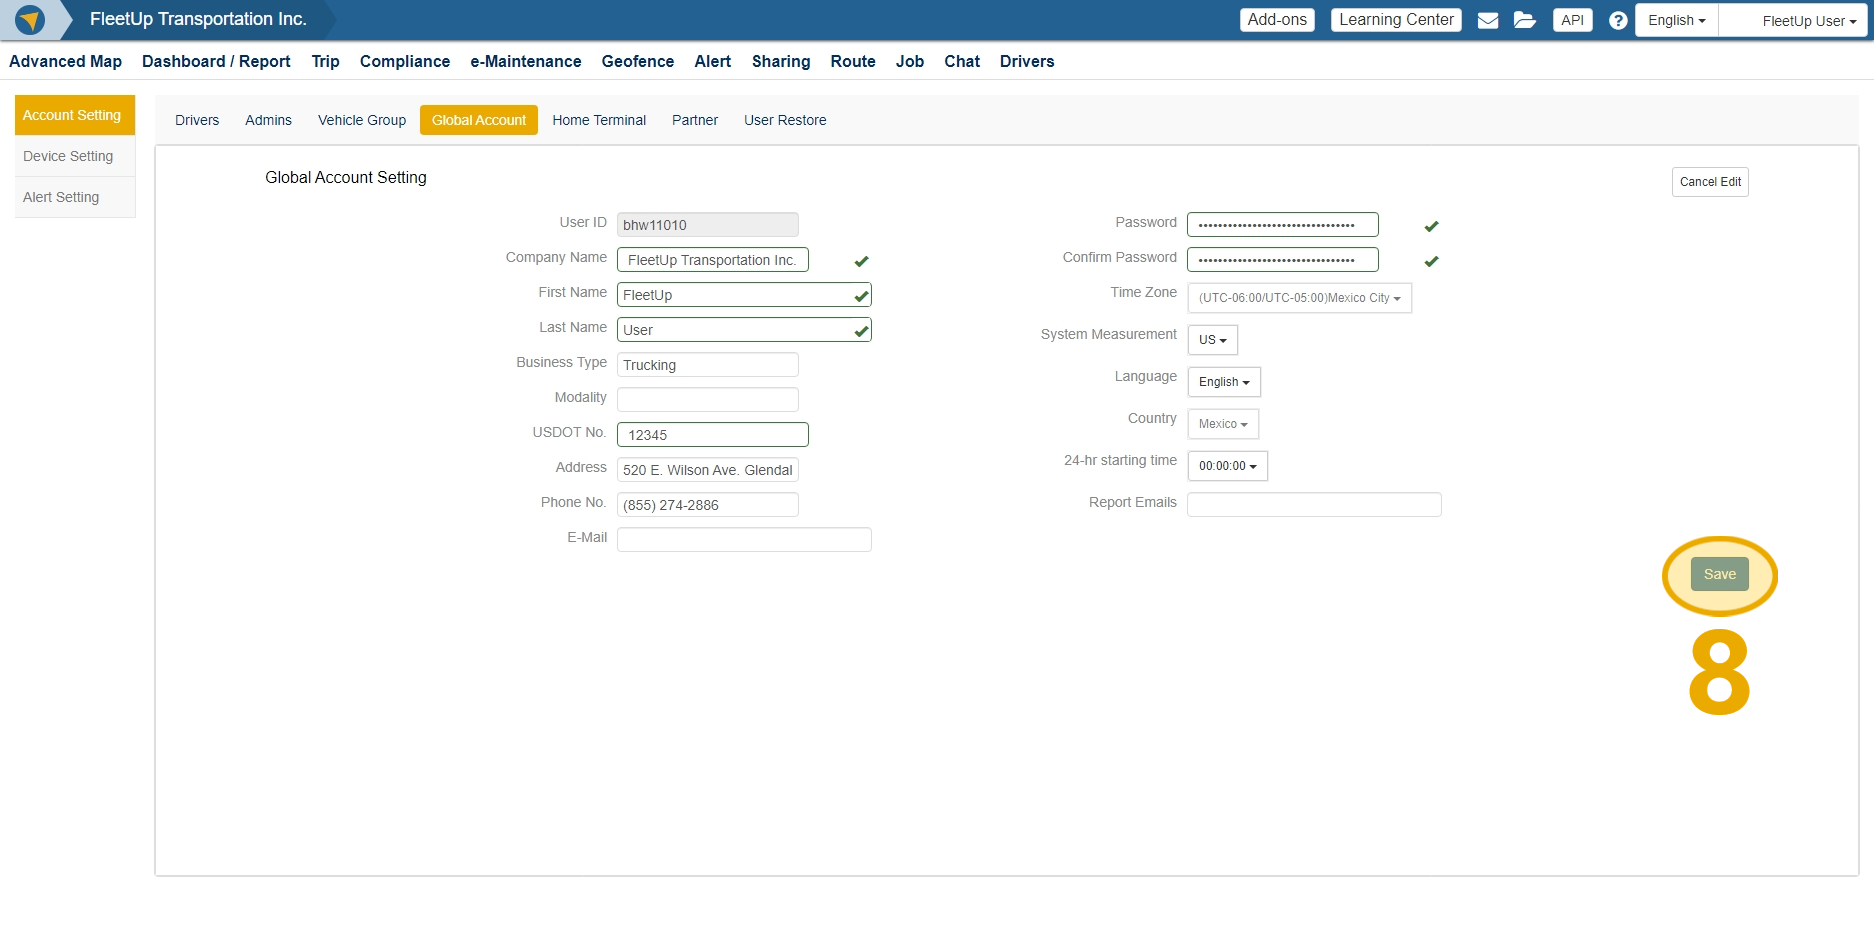
Task: Switch to the Global Account tab
Action: [x=479, y=120]
